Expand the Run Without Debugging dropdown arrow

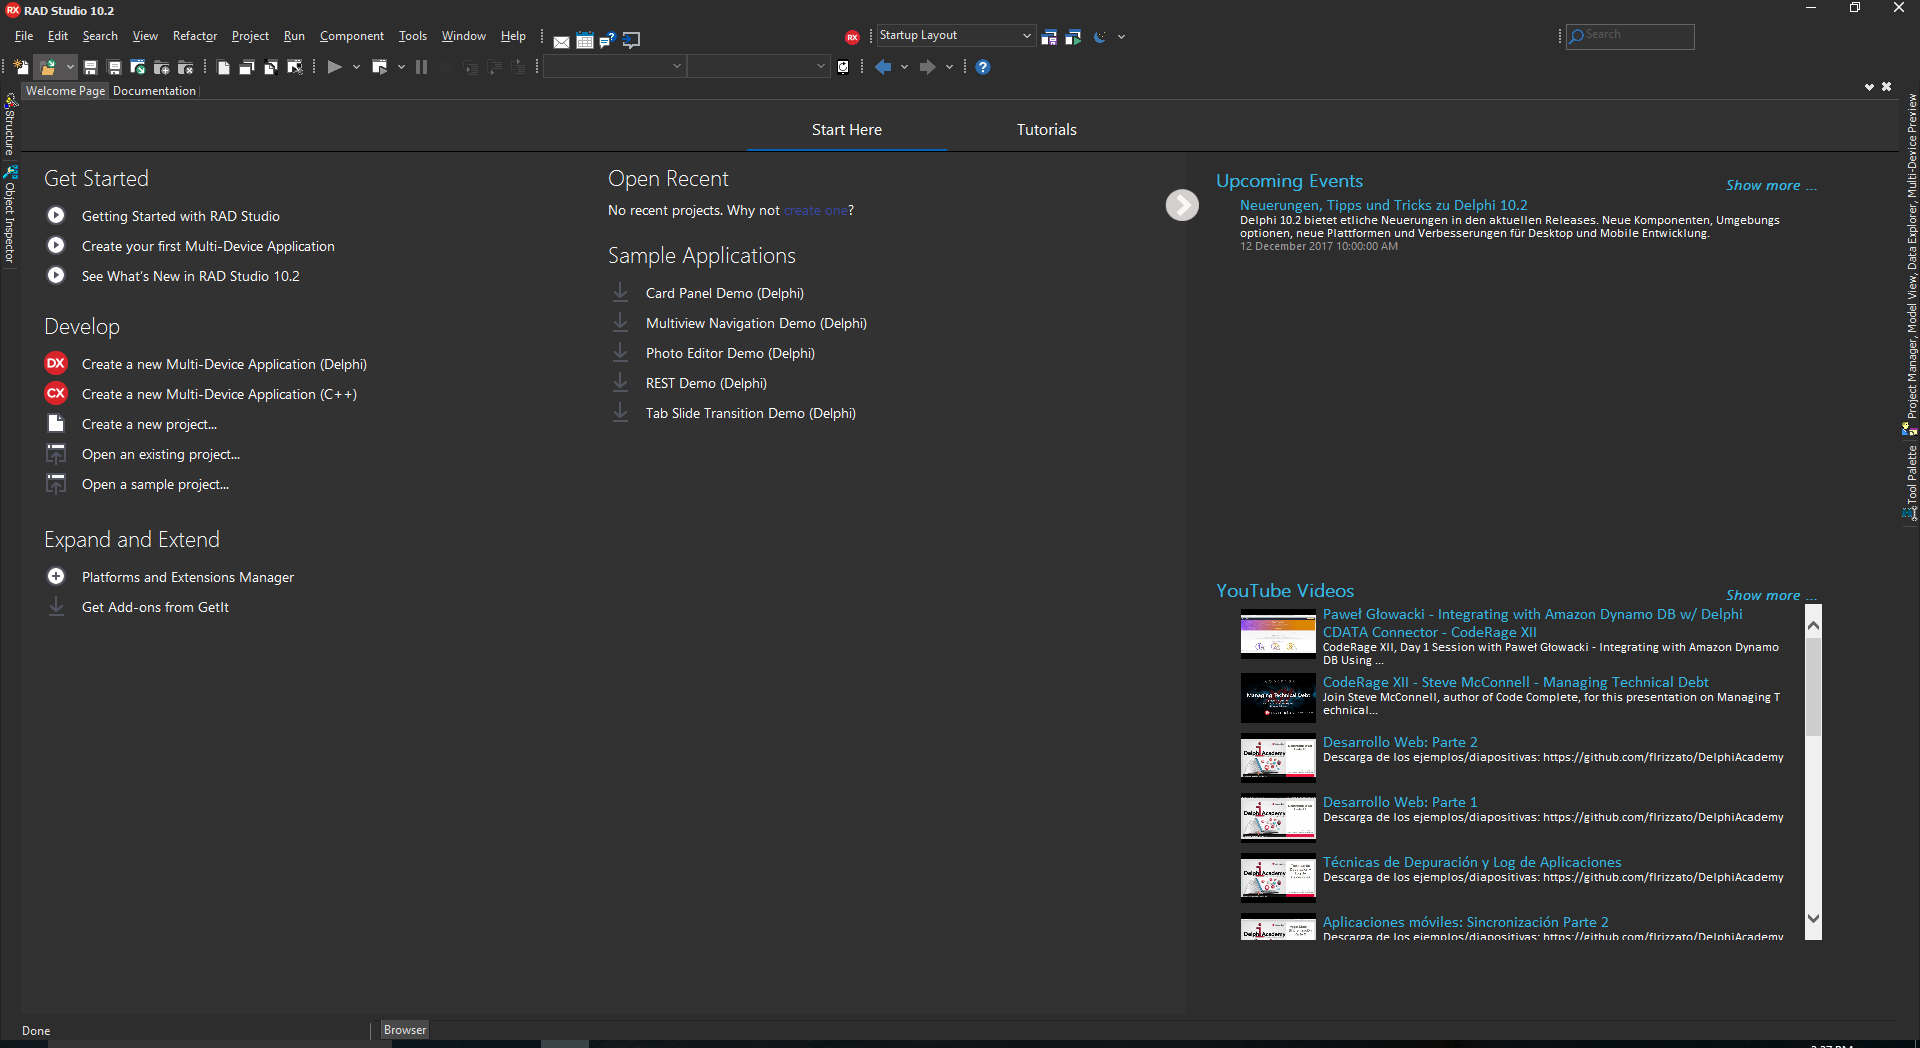[401, 67]
